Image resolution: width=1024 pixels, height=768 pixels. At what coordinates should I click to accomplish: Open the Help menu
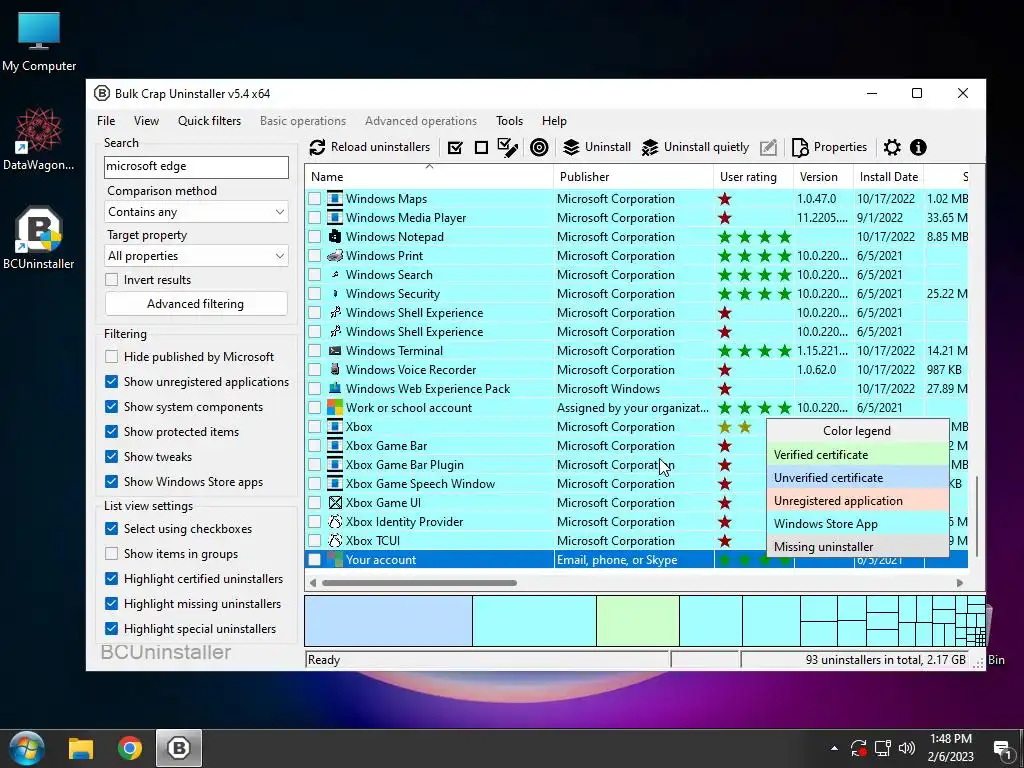tap(554, 121)
